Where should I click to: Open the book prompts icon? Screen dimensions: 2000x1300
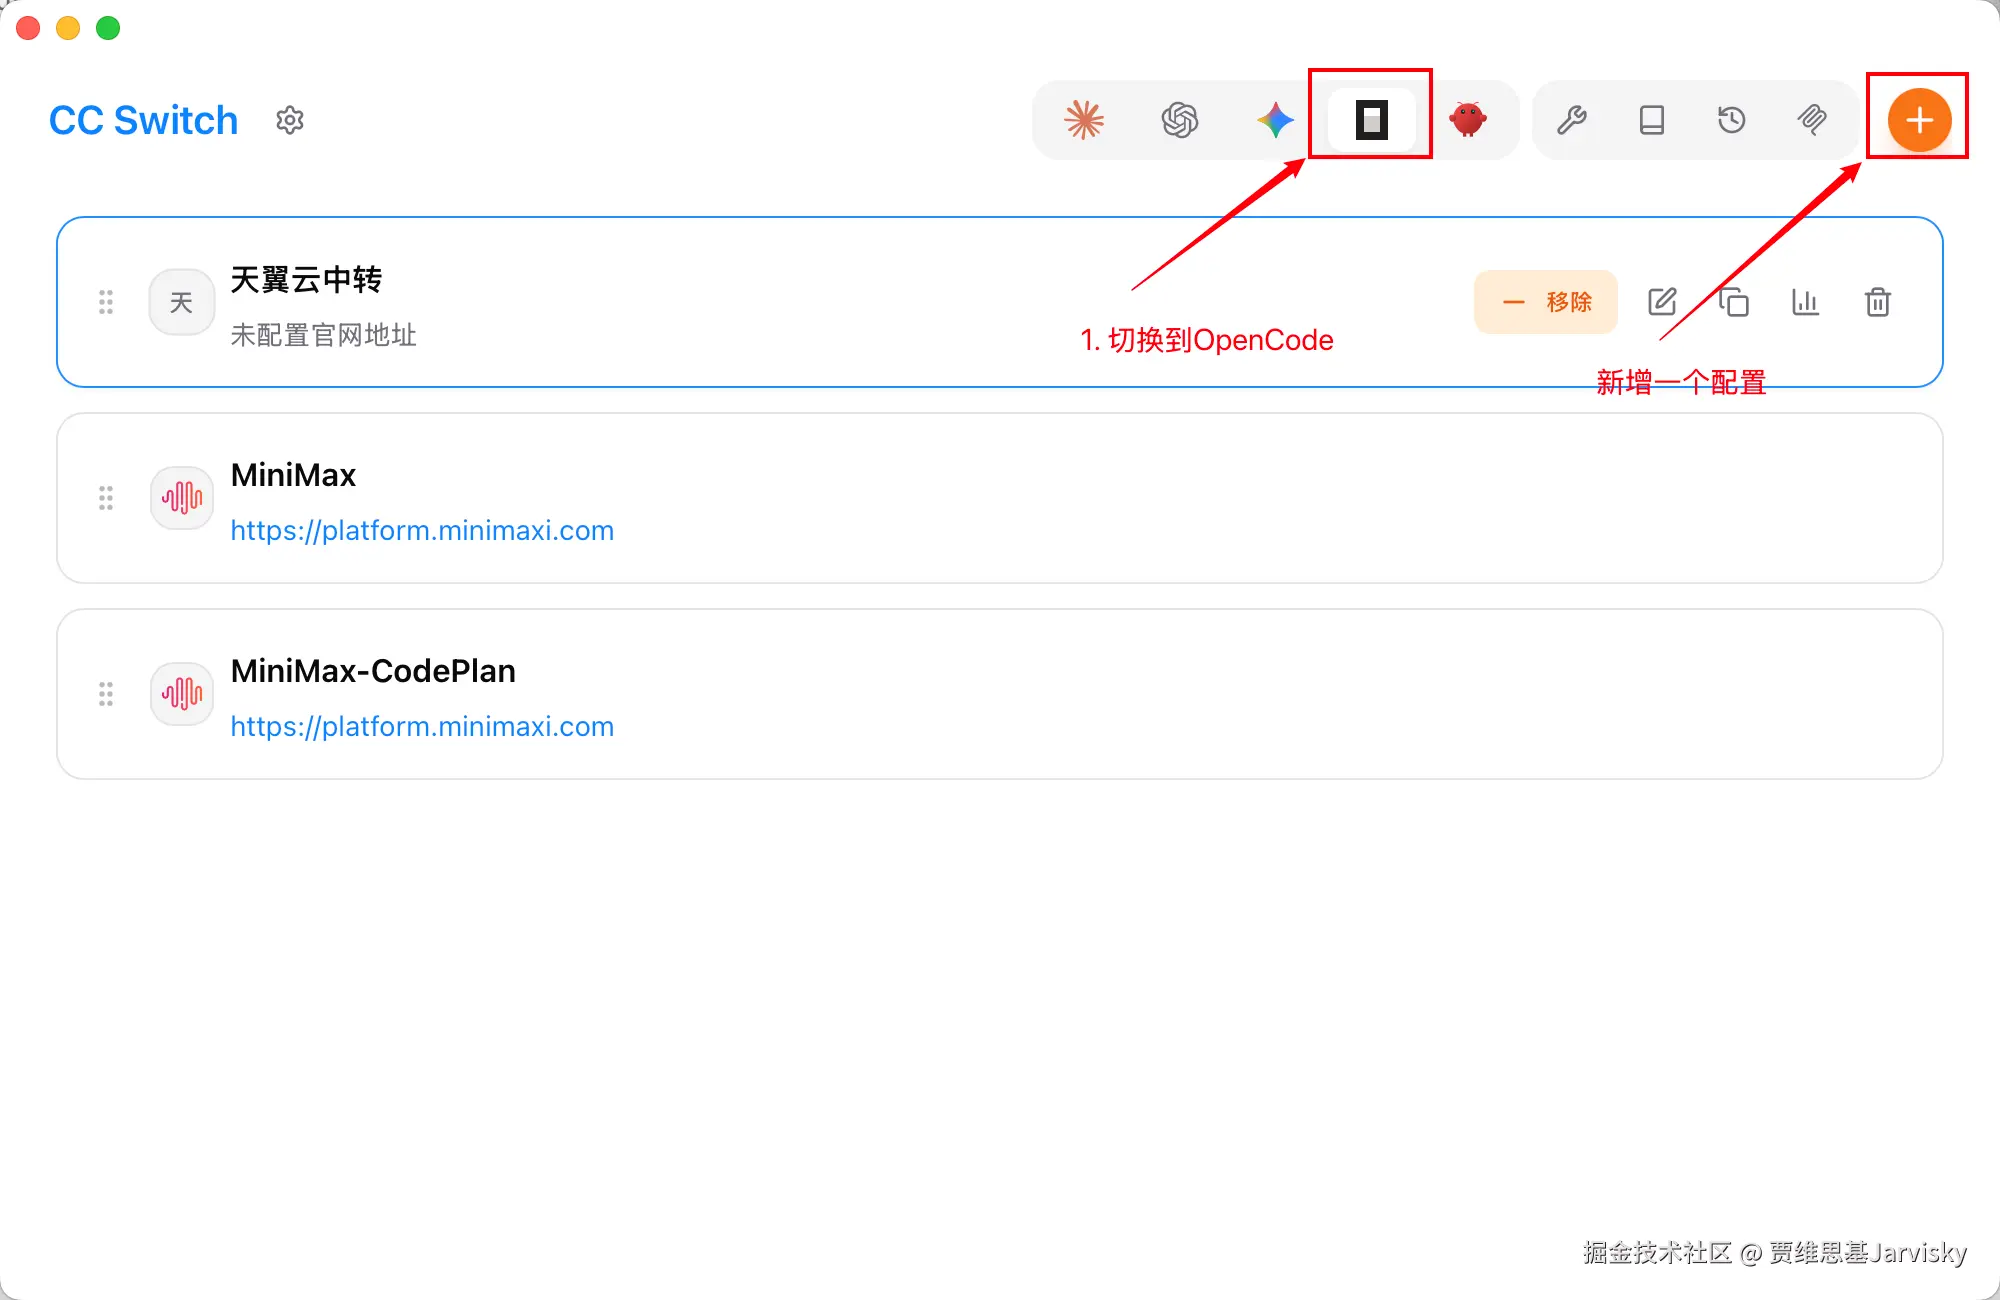coord(1652,120)
